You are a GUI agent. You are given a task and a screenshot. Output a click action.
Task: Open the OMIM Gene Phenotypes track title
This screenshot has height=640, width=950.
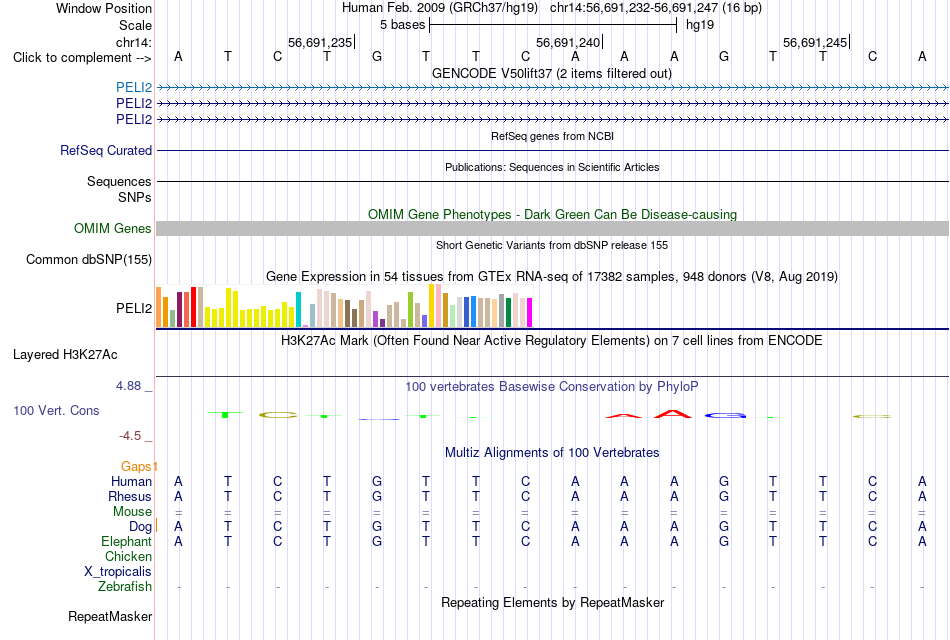[552, 215]
